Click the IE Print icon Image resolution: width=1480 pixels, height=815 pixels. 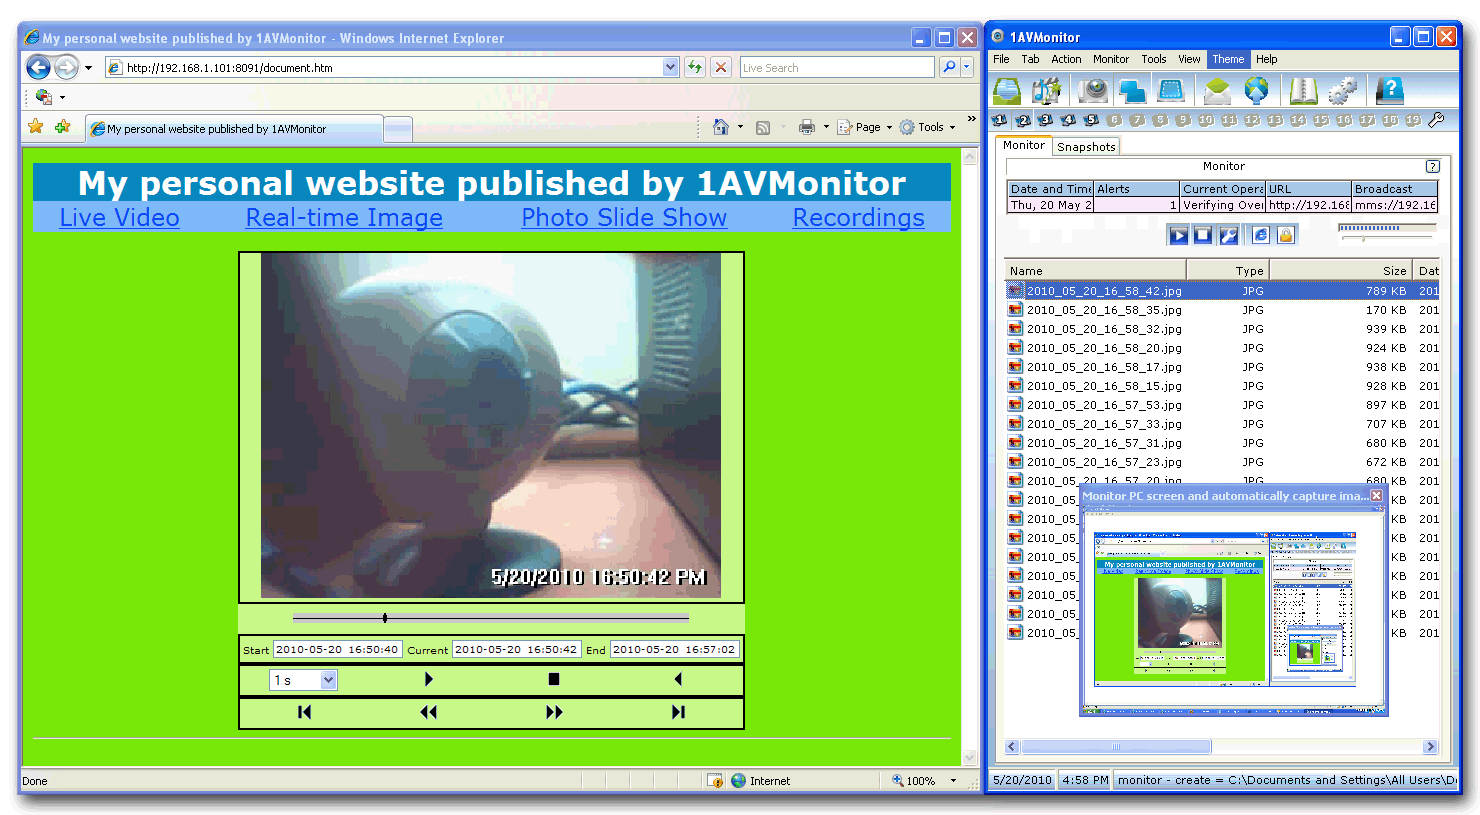pyautogui.click(x=806, y=127)
